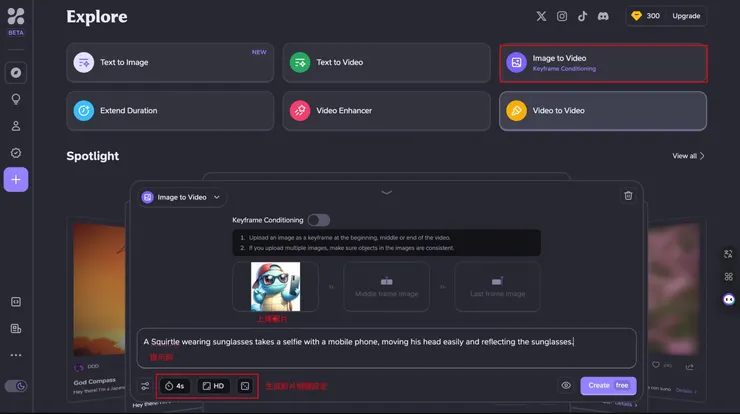Toggle Keyframe Conditioning switch

319,220
